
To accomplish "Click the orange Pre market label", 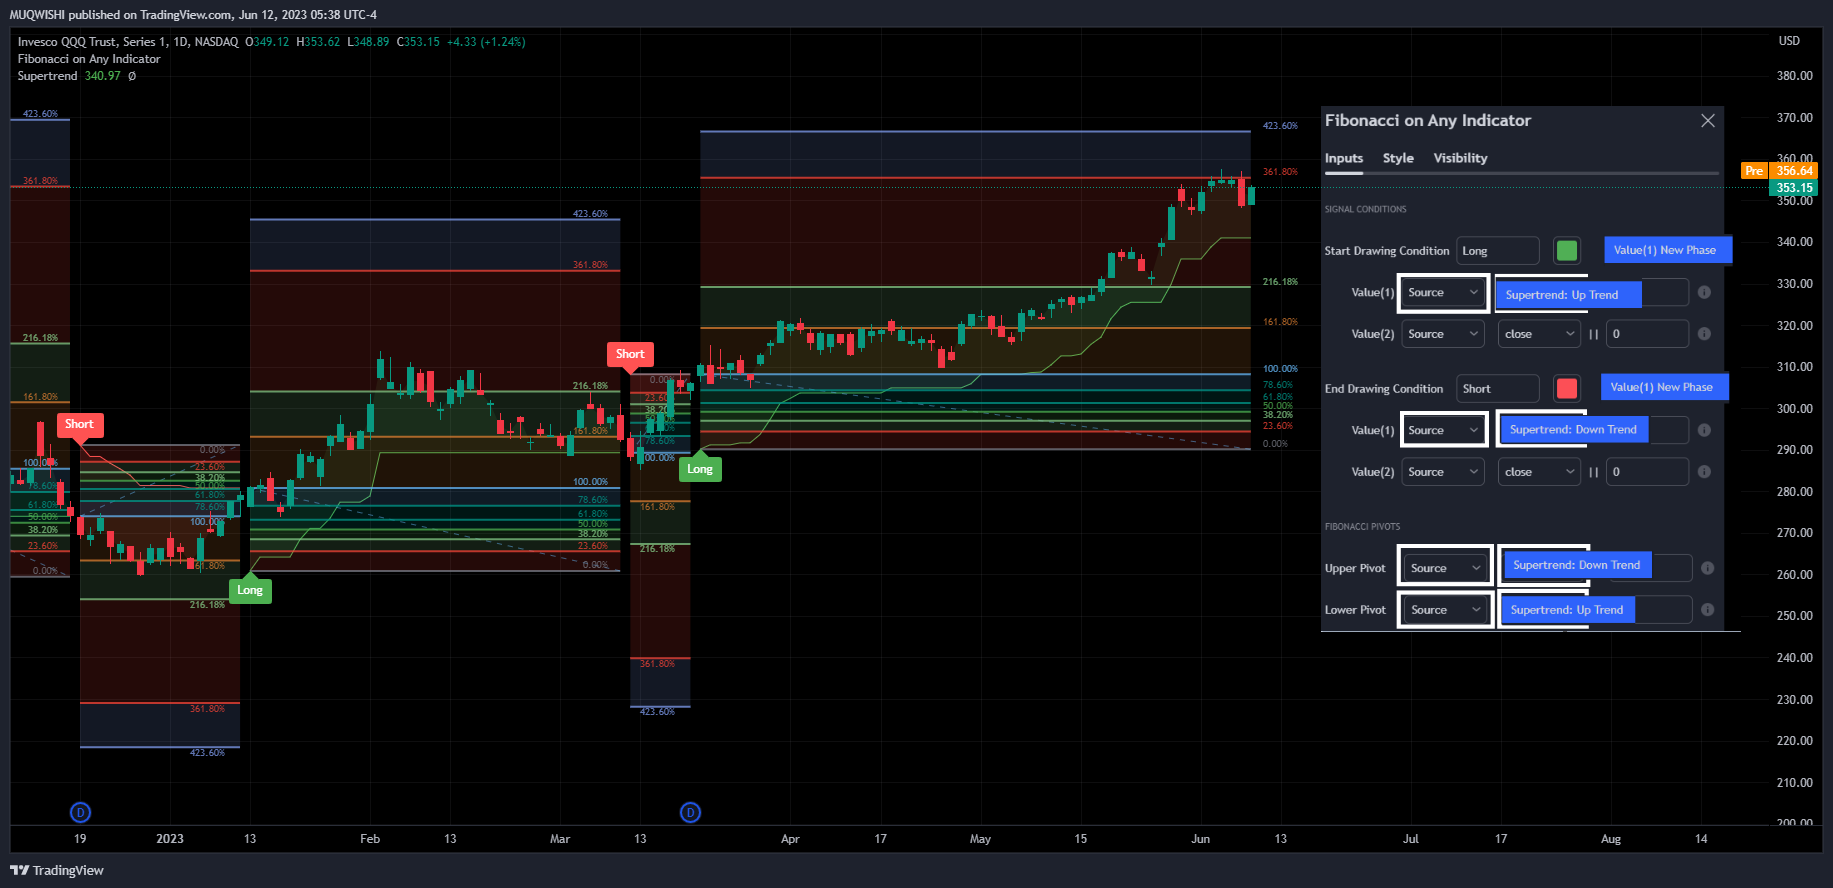I will tap(1754, 171).
